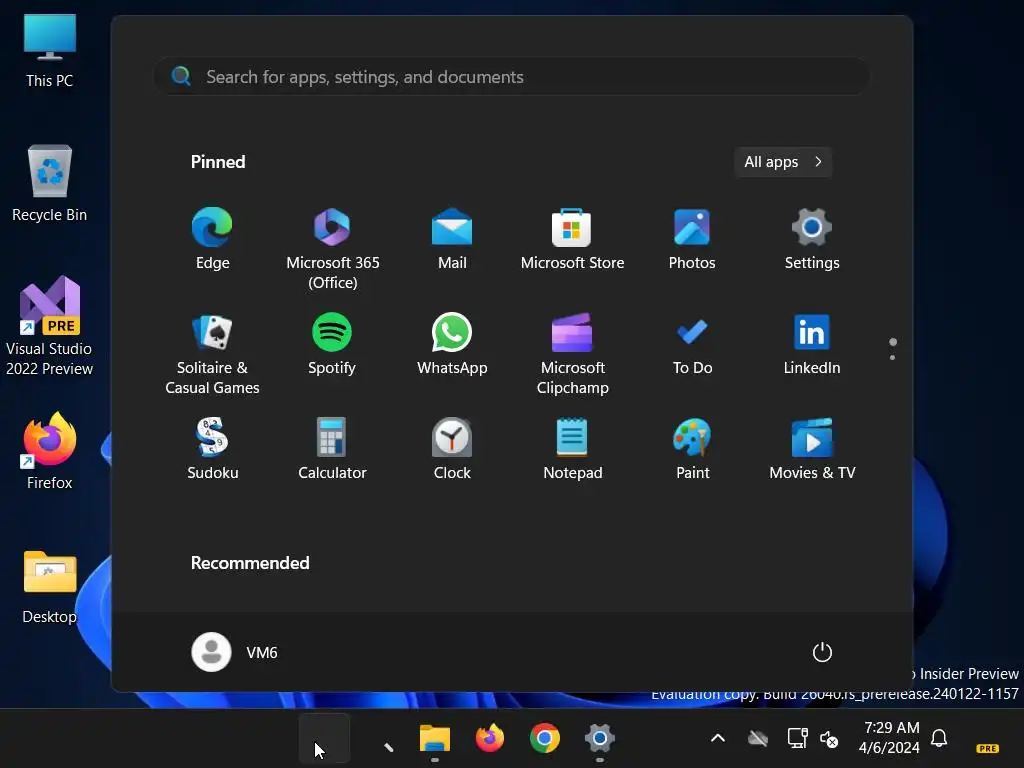Go to next pinned apps page dot
The width and height of the screenshot is (1024, 768).
tap(892, 357)
